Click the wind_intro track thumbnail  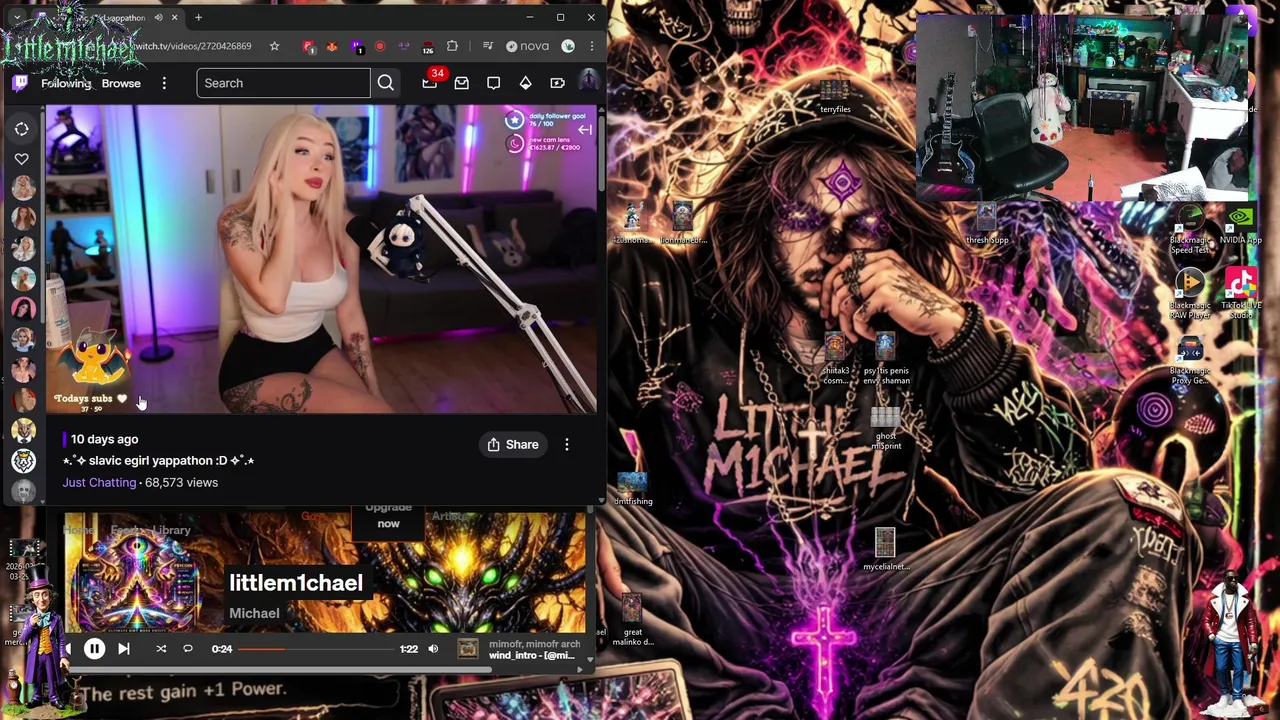(468, 649)
